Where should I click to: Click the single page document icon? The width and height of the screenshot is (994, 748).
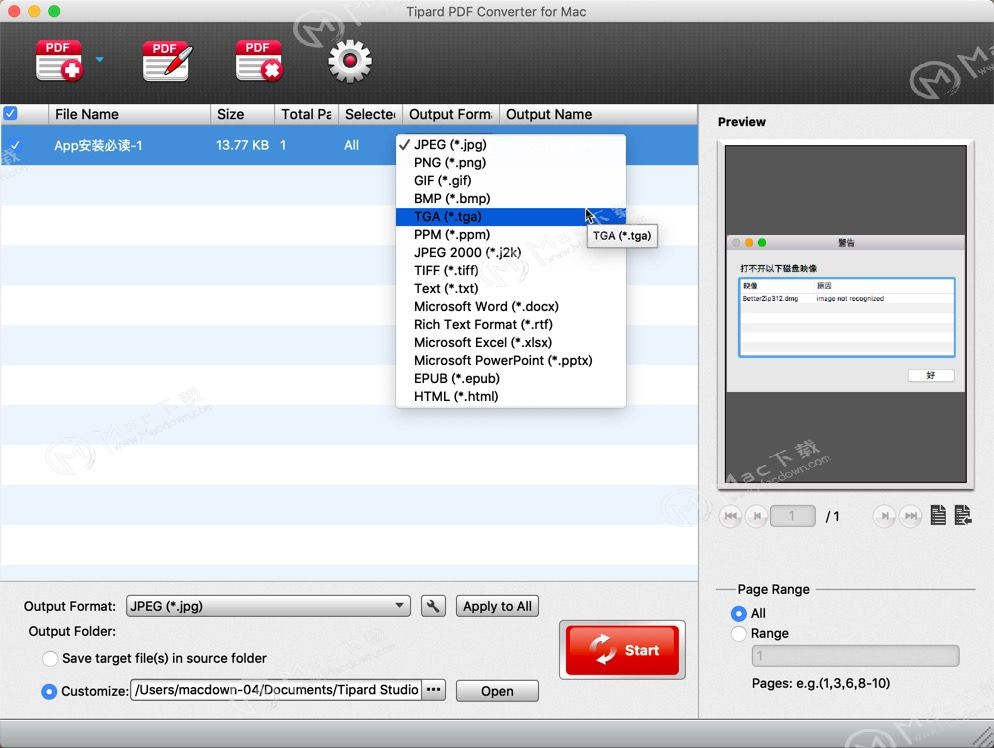[x=938, y=515]
